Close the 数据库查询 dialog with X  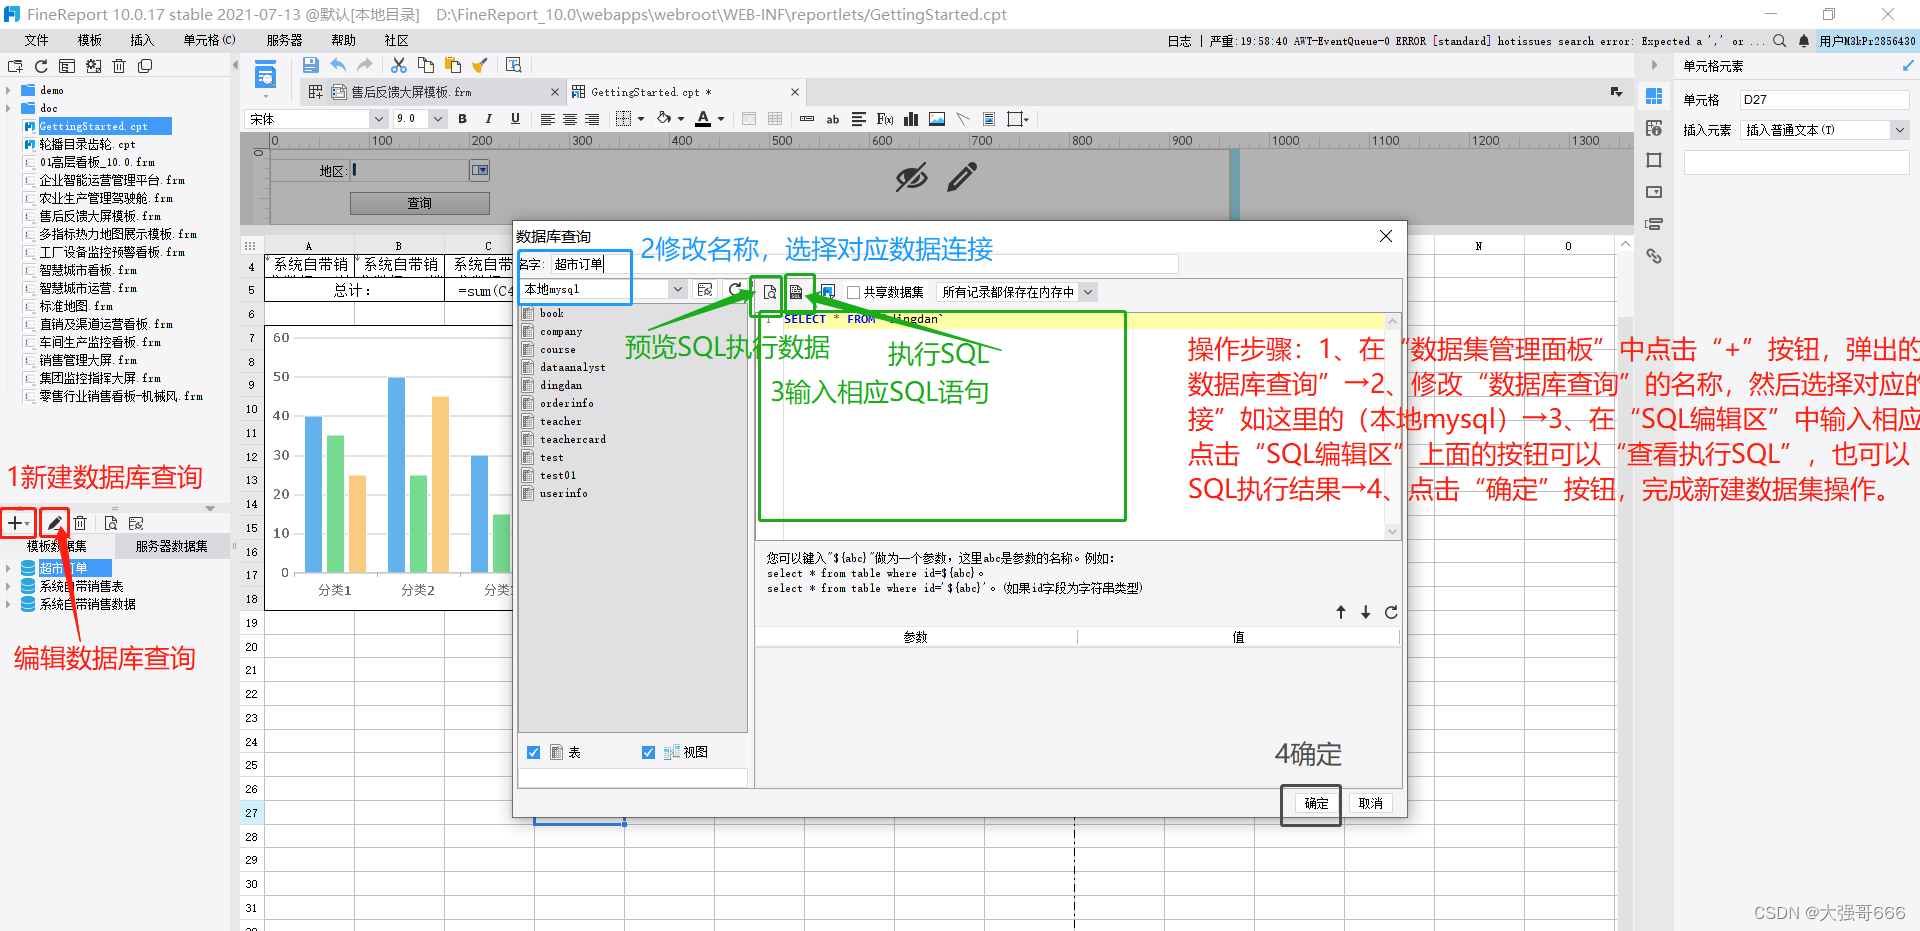(x=1386, y=236)
